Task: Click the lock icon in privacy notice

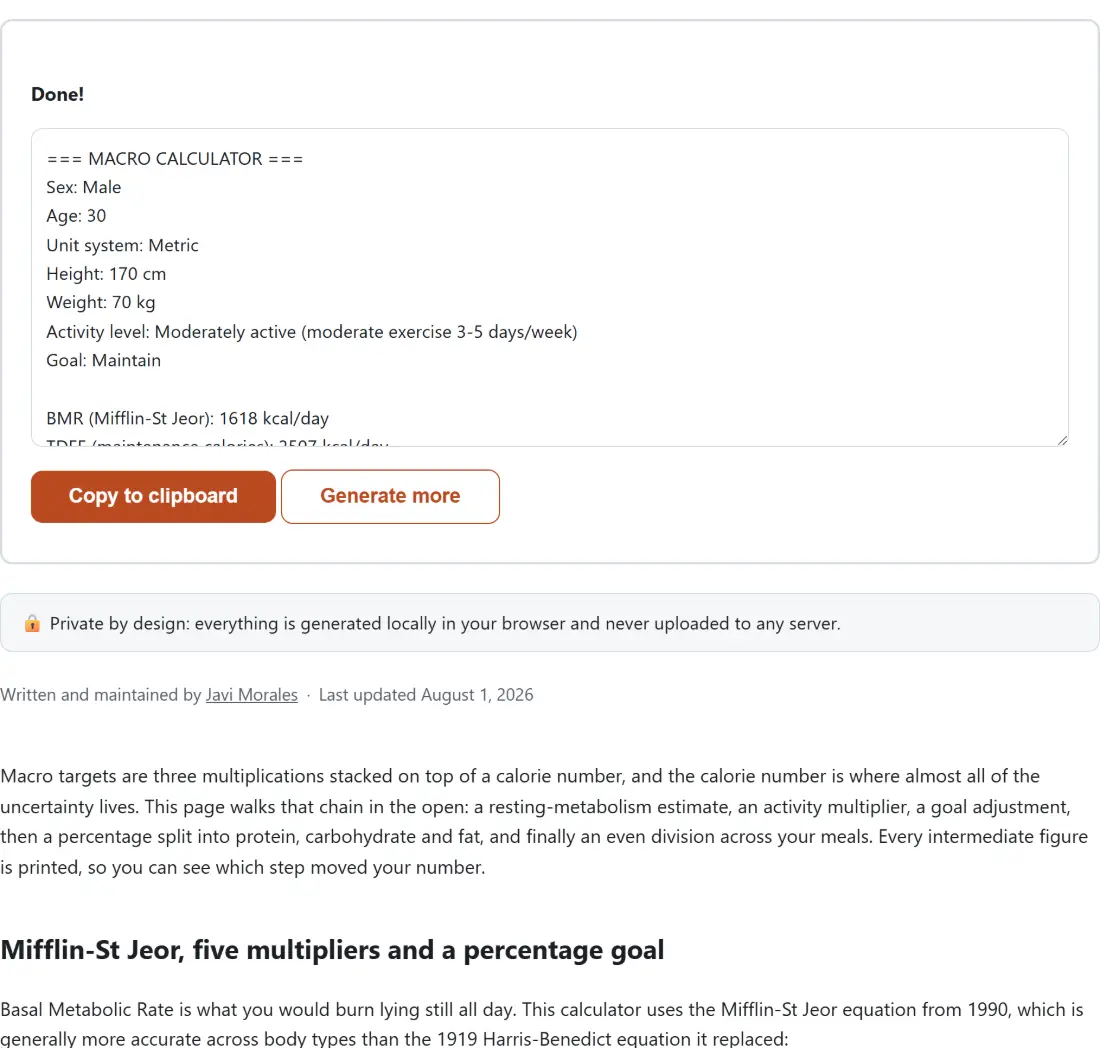Action: pos(32,623)
